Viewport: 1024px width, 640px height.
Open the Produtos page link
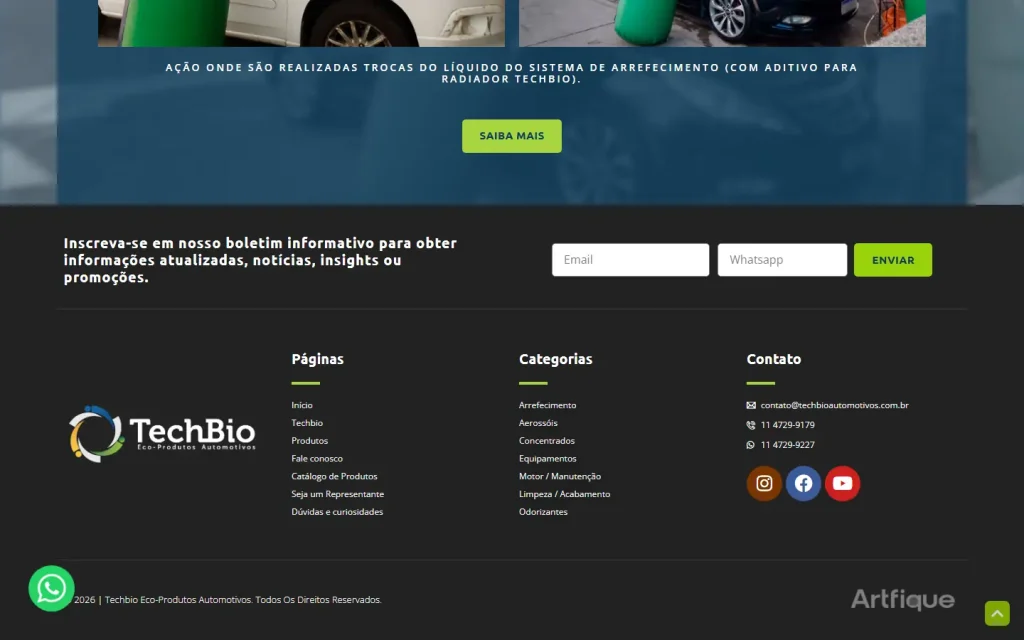(x=310, y=441)
